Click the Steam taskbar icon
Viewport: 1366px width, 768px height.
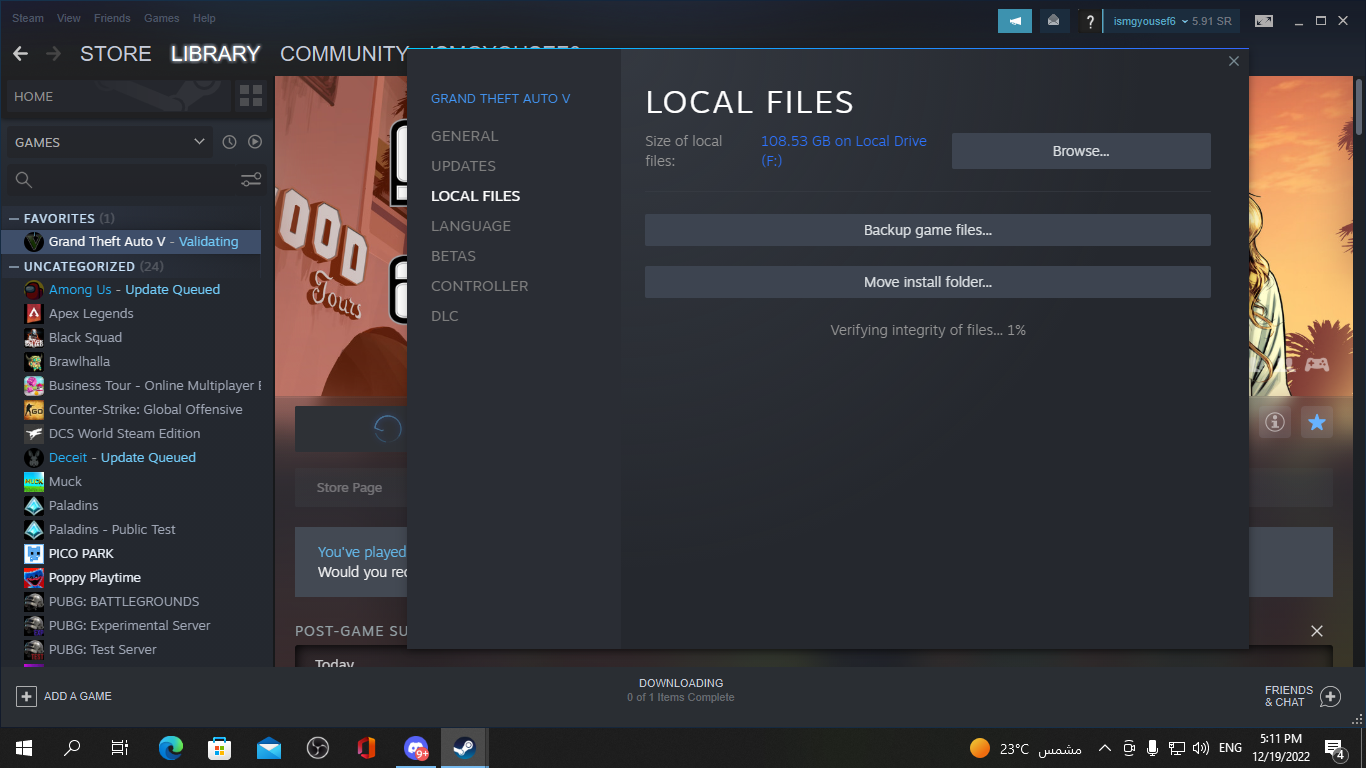(x=464, y=748)
